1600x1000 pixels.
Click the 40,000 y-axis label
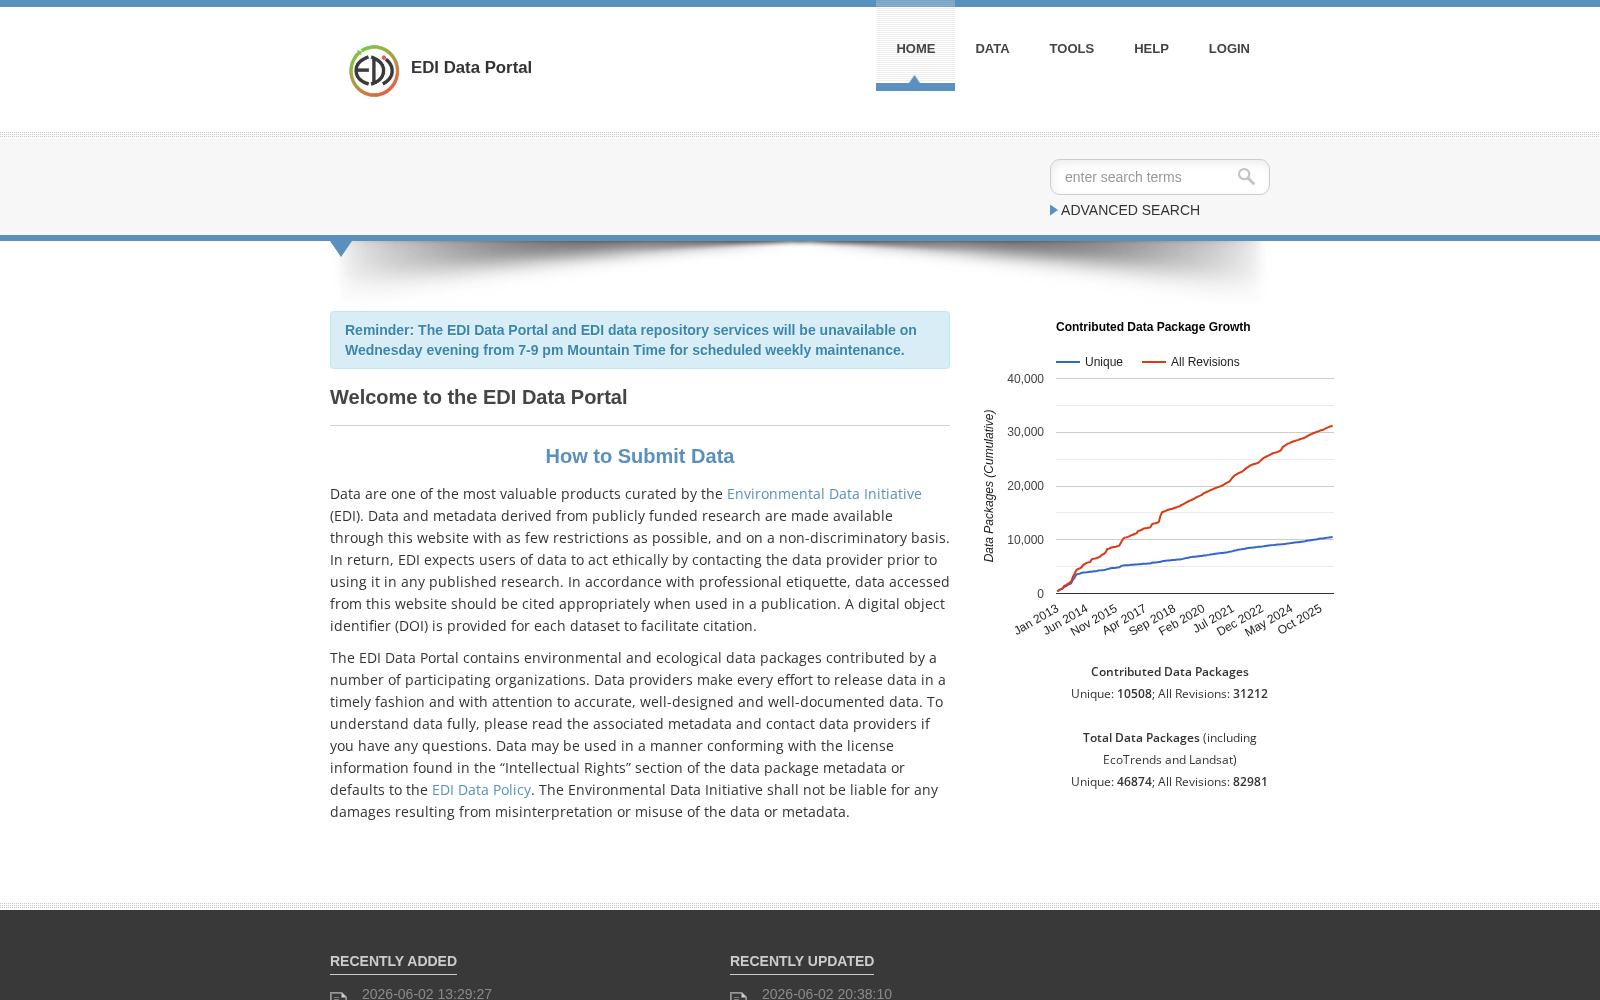[1025, 379]
